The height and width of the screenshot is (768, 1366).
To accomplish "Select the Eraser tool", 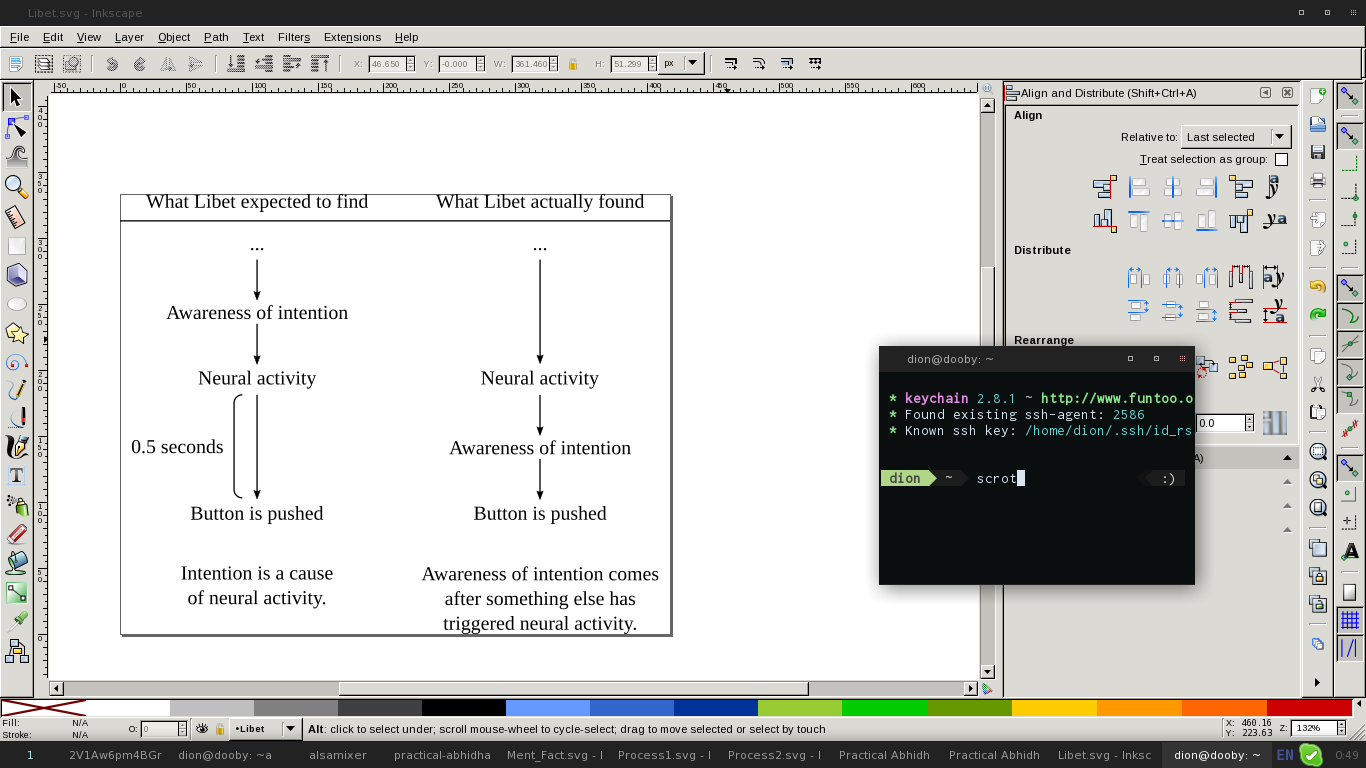I will (x=16, y=534).
